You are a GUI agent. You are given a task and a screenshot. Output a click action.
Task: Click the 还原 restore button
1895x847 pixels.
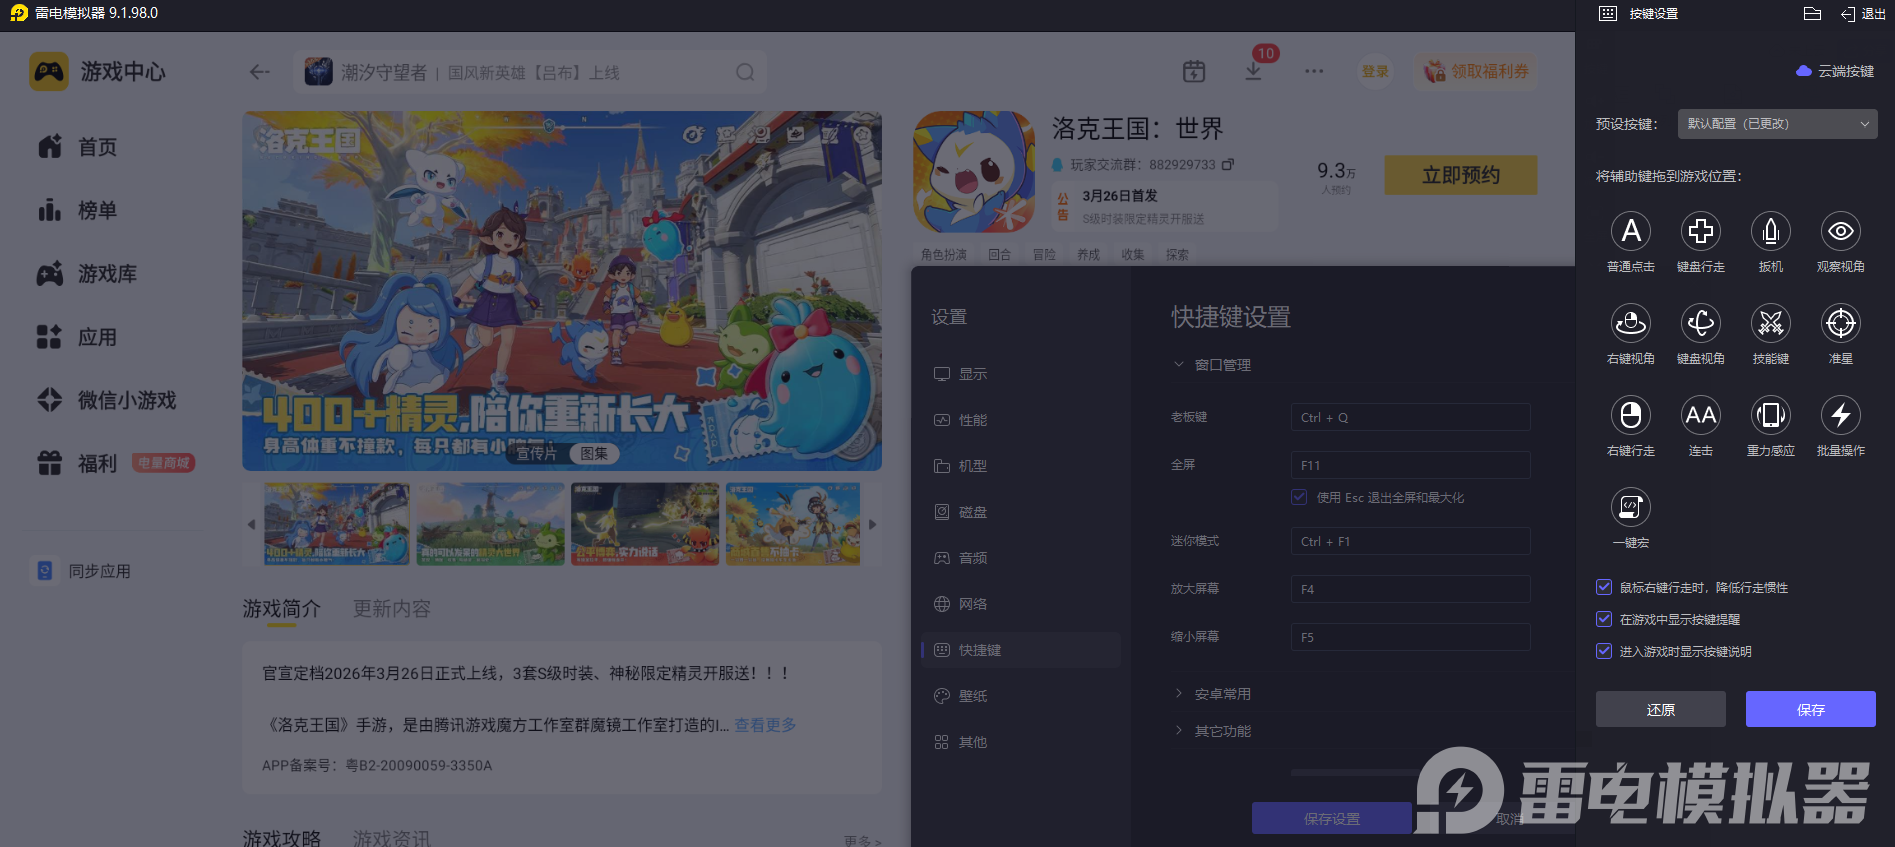point(1660,709)
